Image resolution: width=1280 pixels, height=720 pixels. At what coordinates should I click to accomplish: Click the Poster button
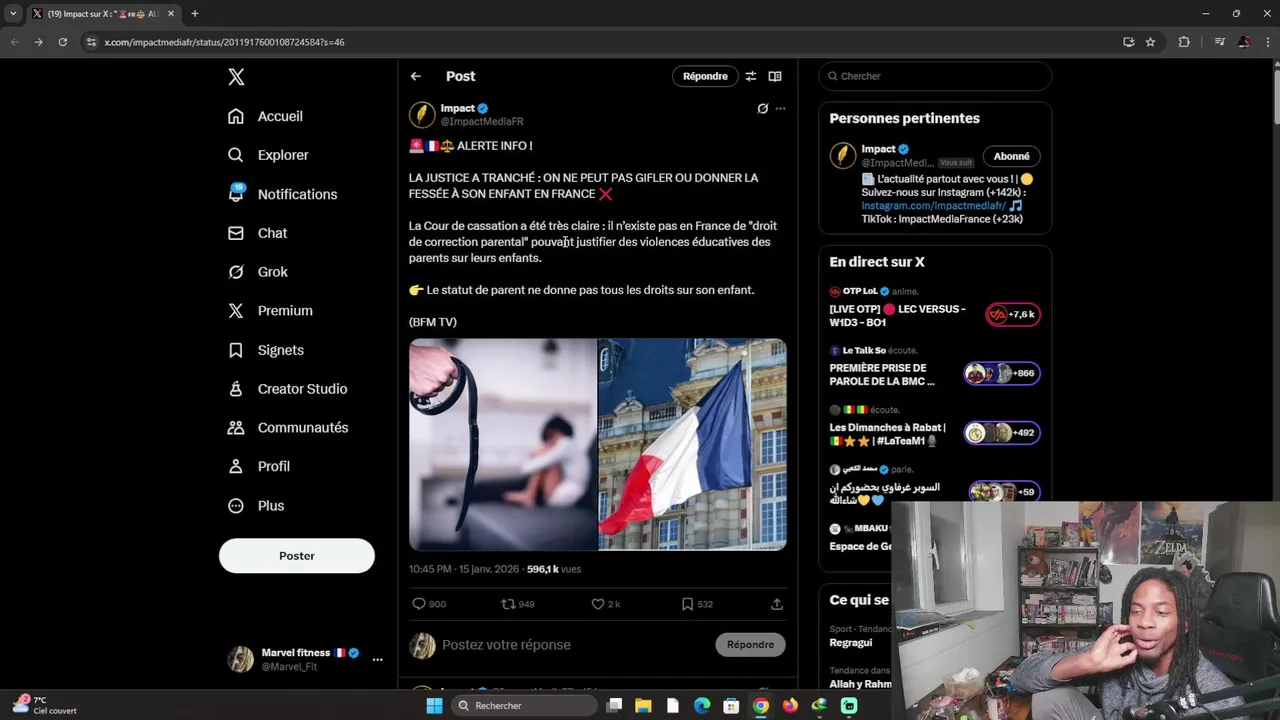[x=297, y=556]
